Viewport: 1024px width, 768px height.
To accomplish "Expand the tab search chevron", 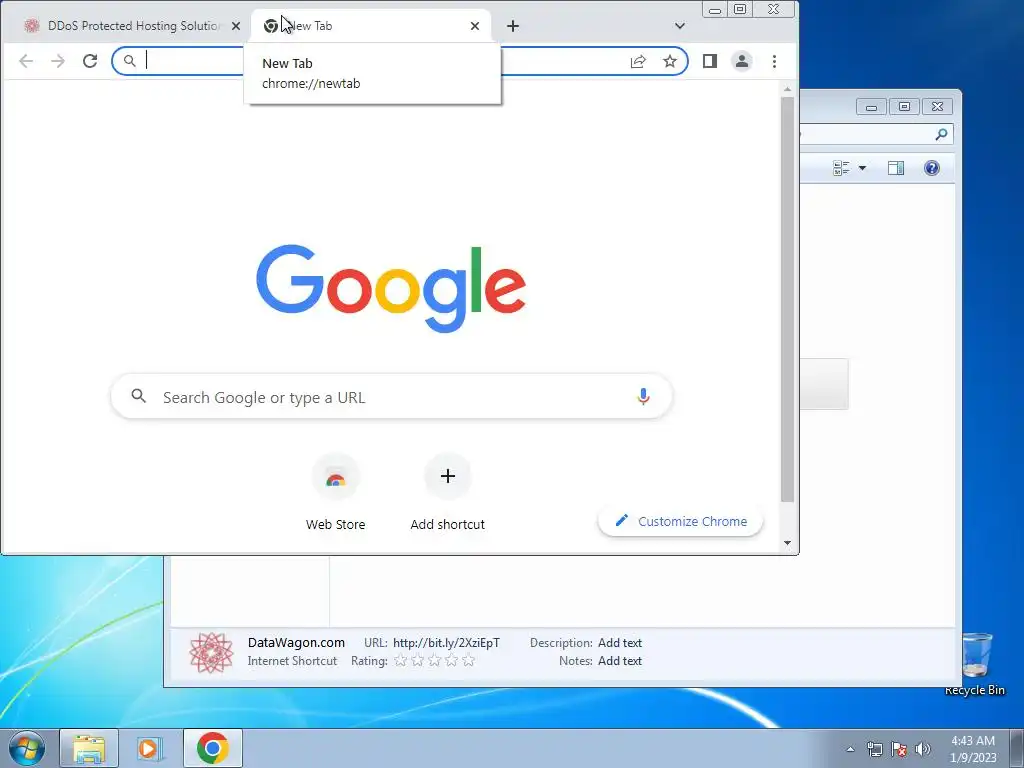I will pyautogui.click(x=680, y=26).
